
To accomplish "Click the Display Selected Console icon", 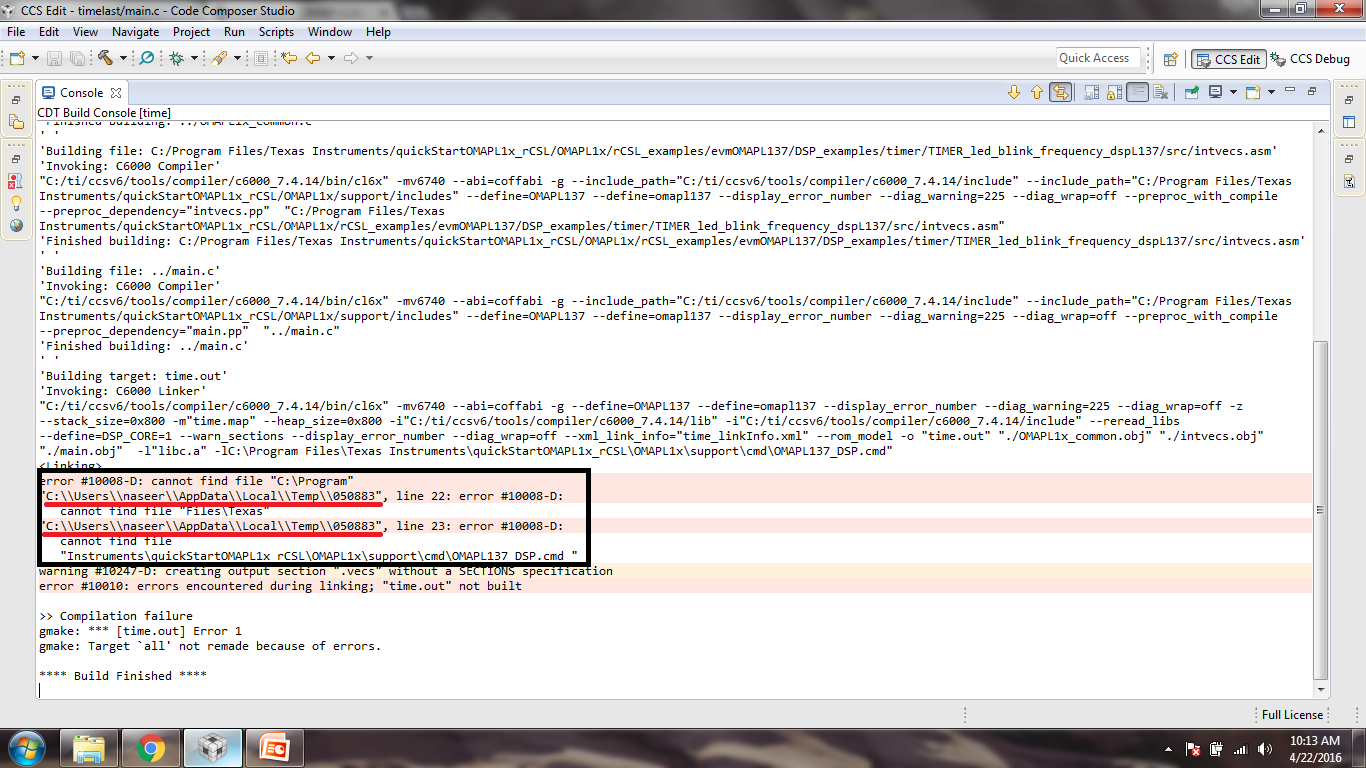I will 1216,93.
